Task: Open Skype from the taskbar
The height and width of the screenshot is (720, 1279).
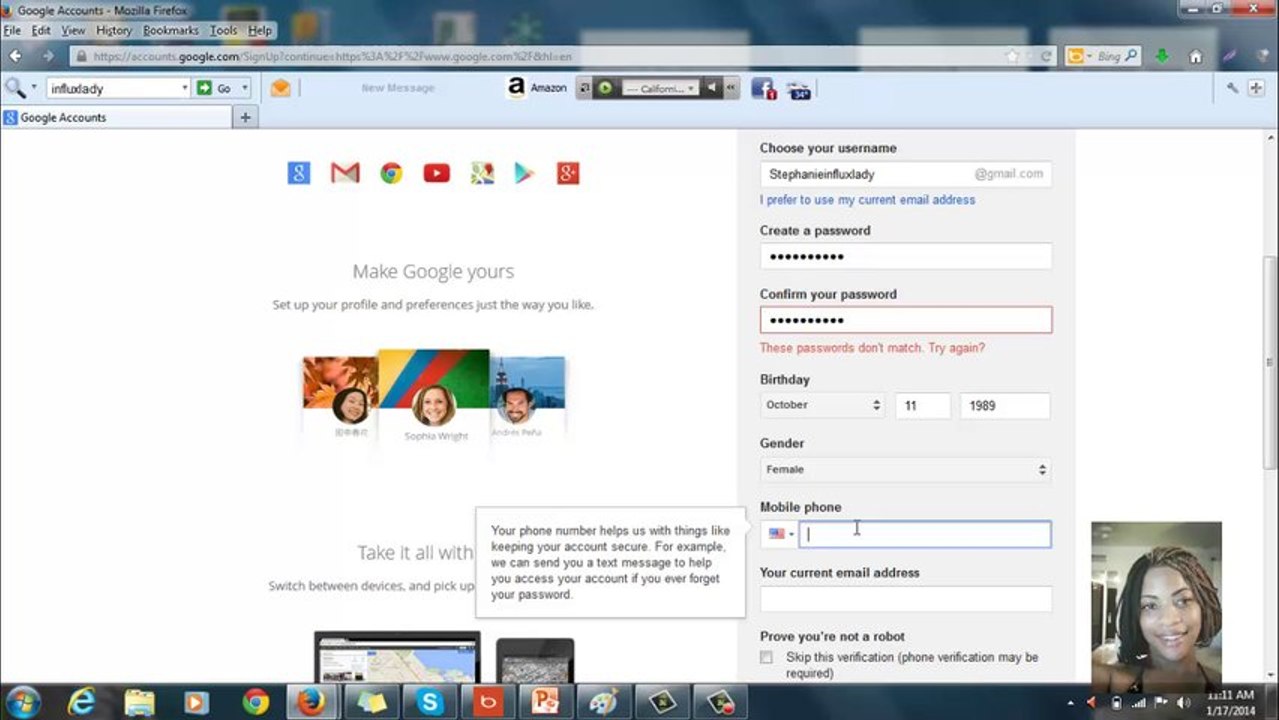Action: click(429, 702)
